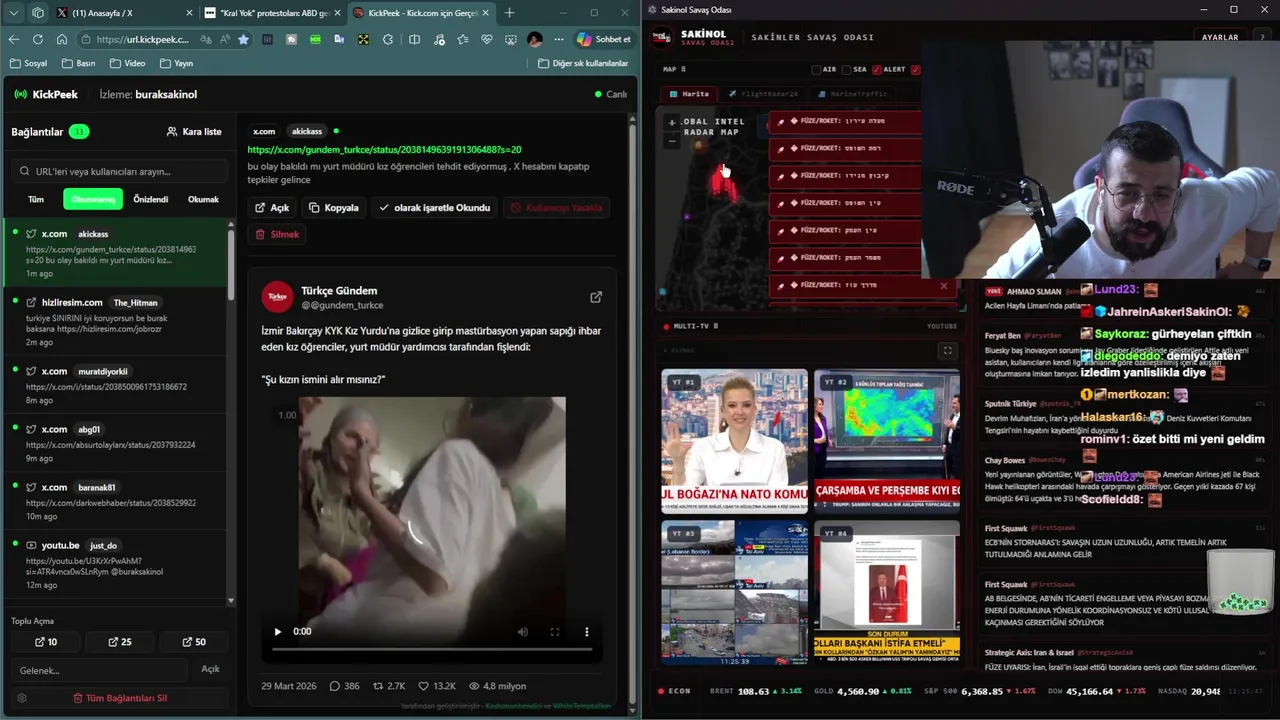Click the Kopyala copy button

(334, 208)
